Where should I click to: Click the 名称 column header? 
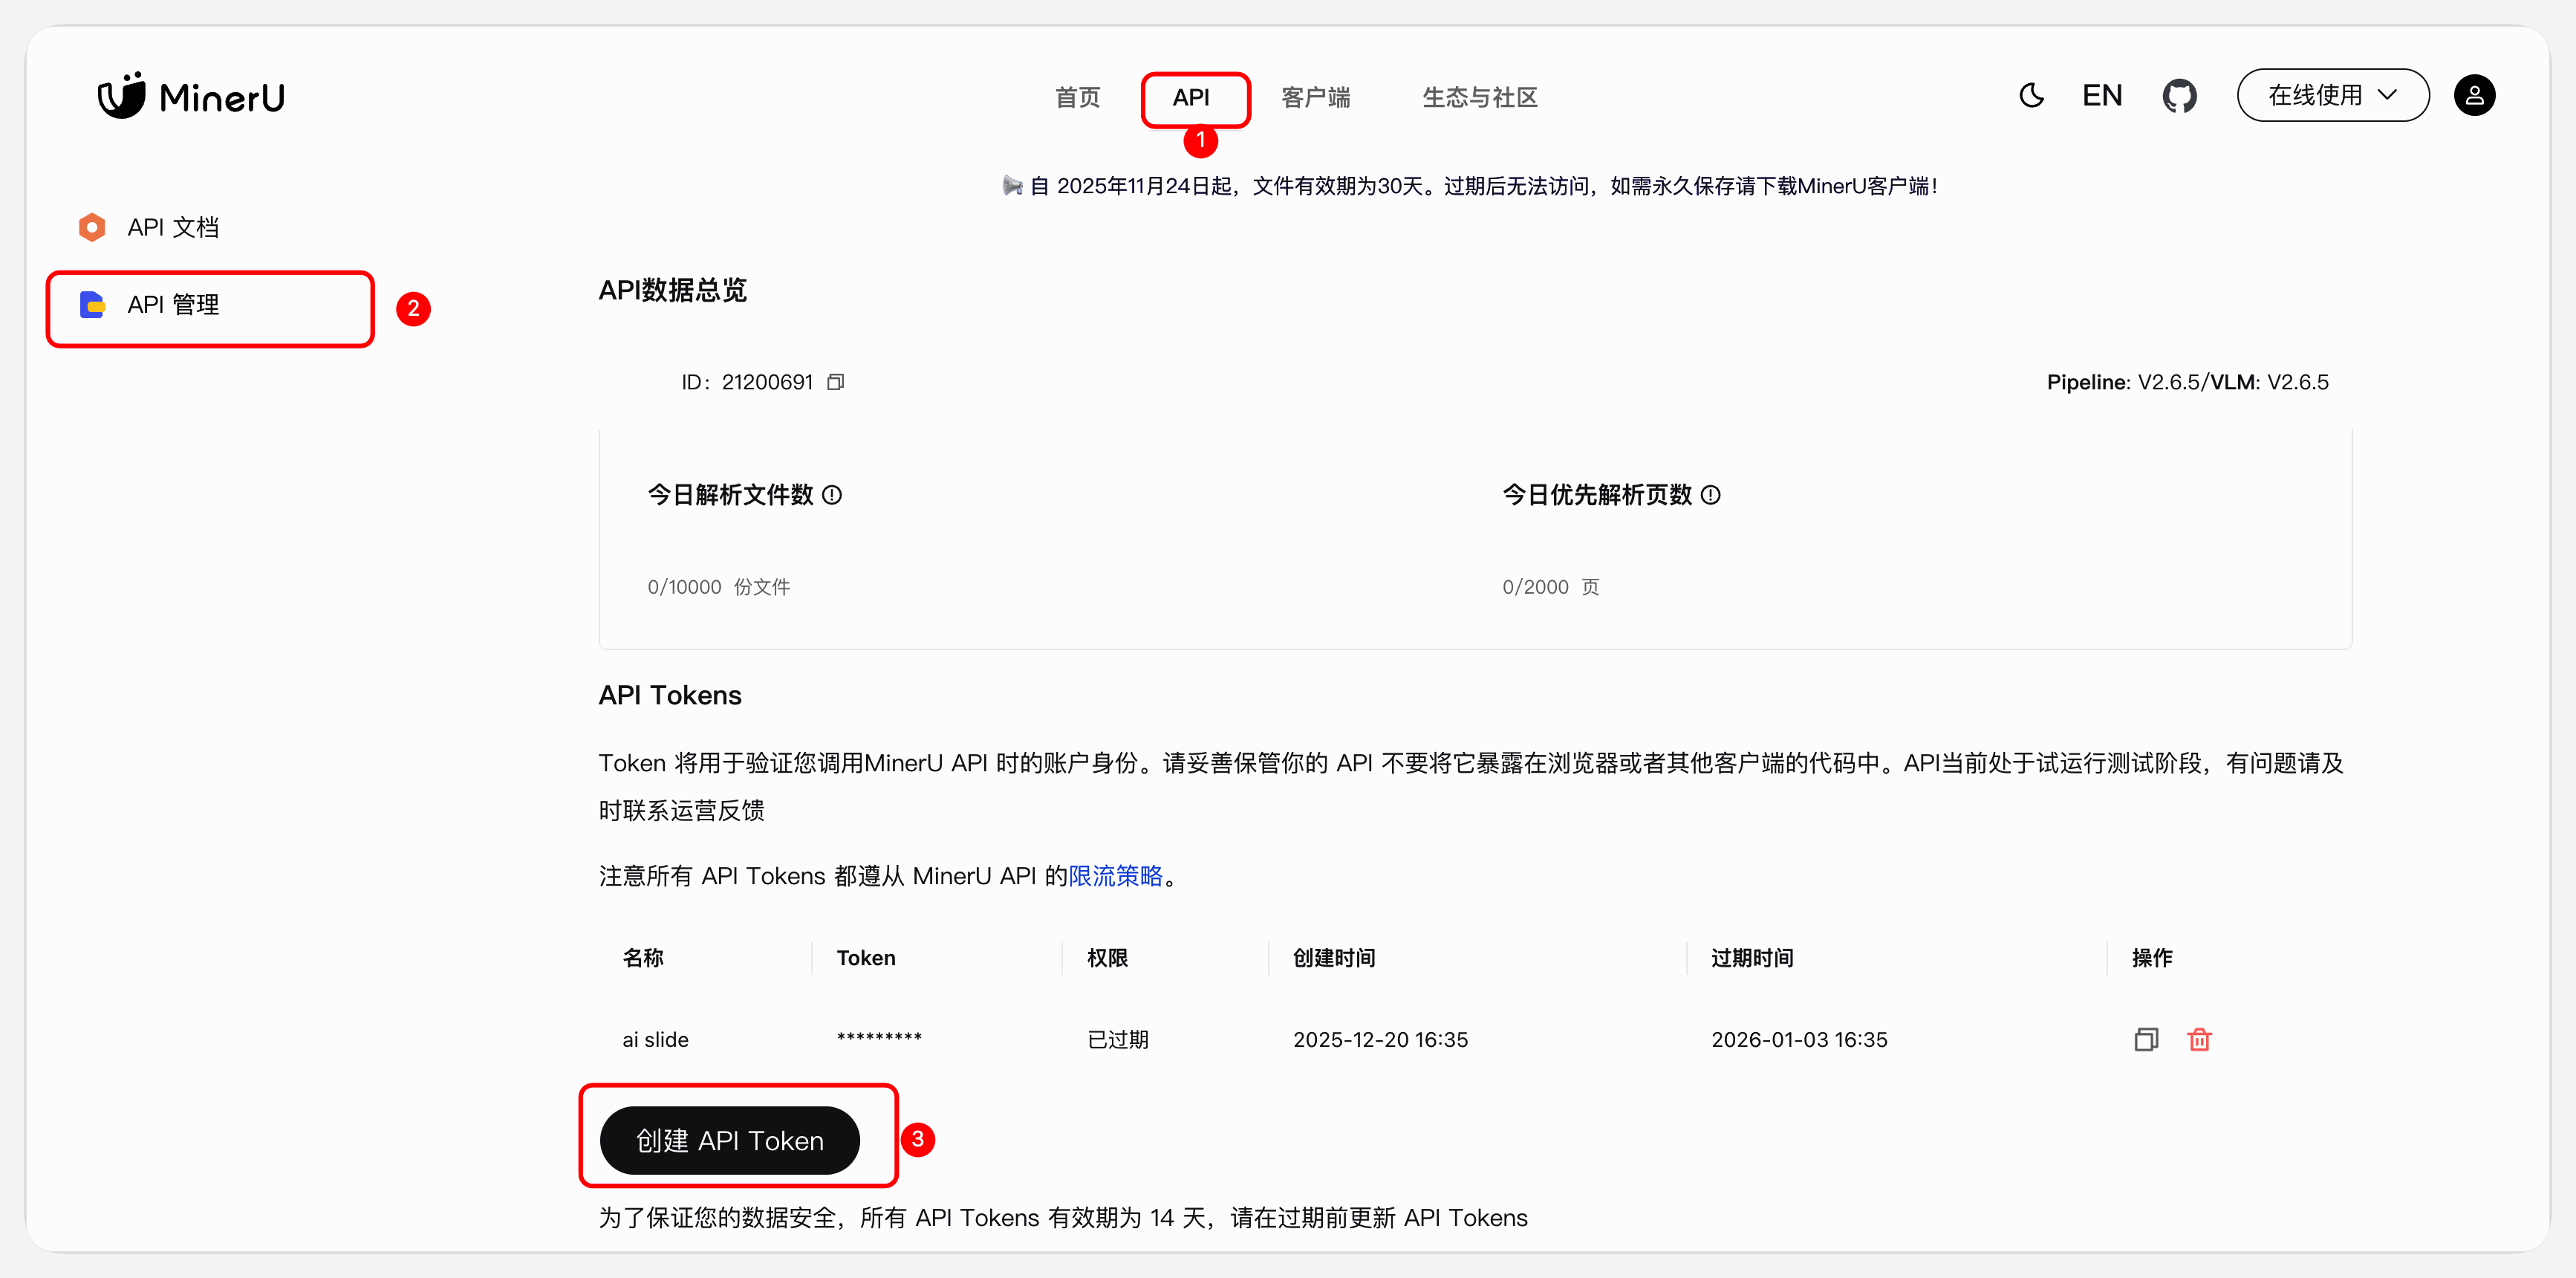pyautogui.click(x=643, y=958)
